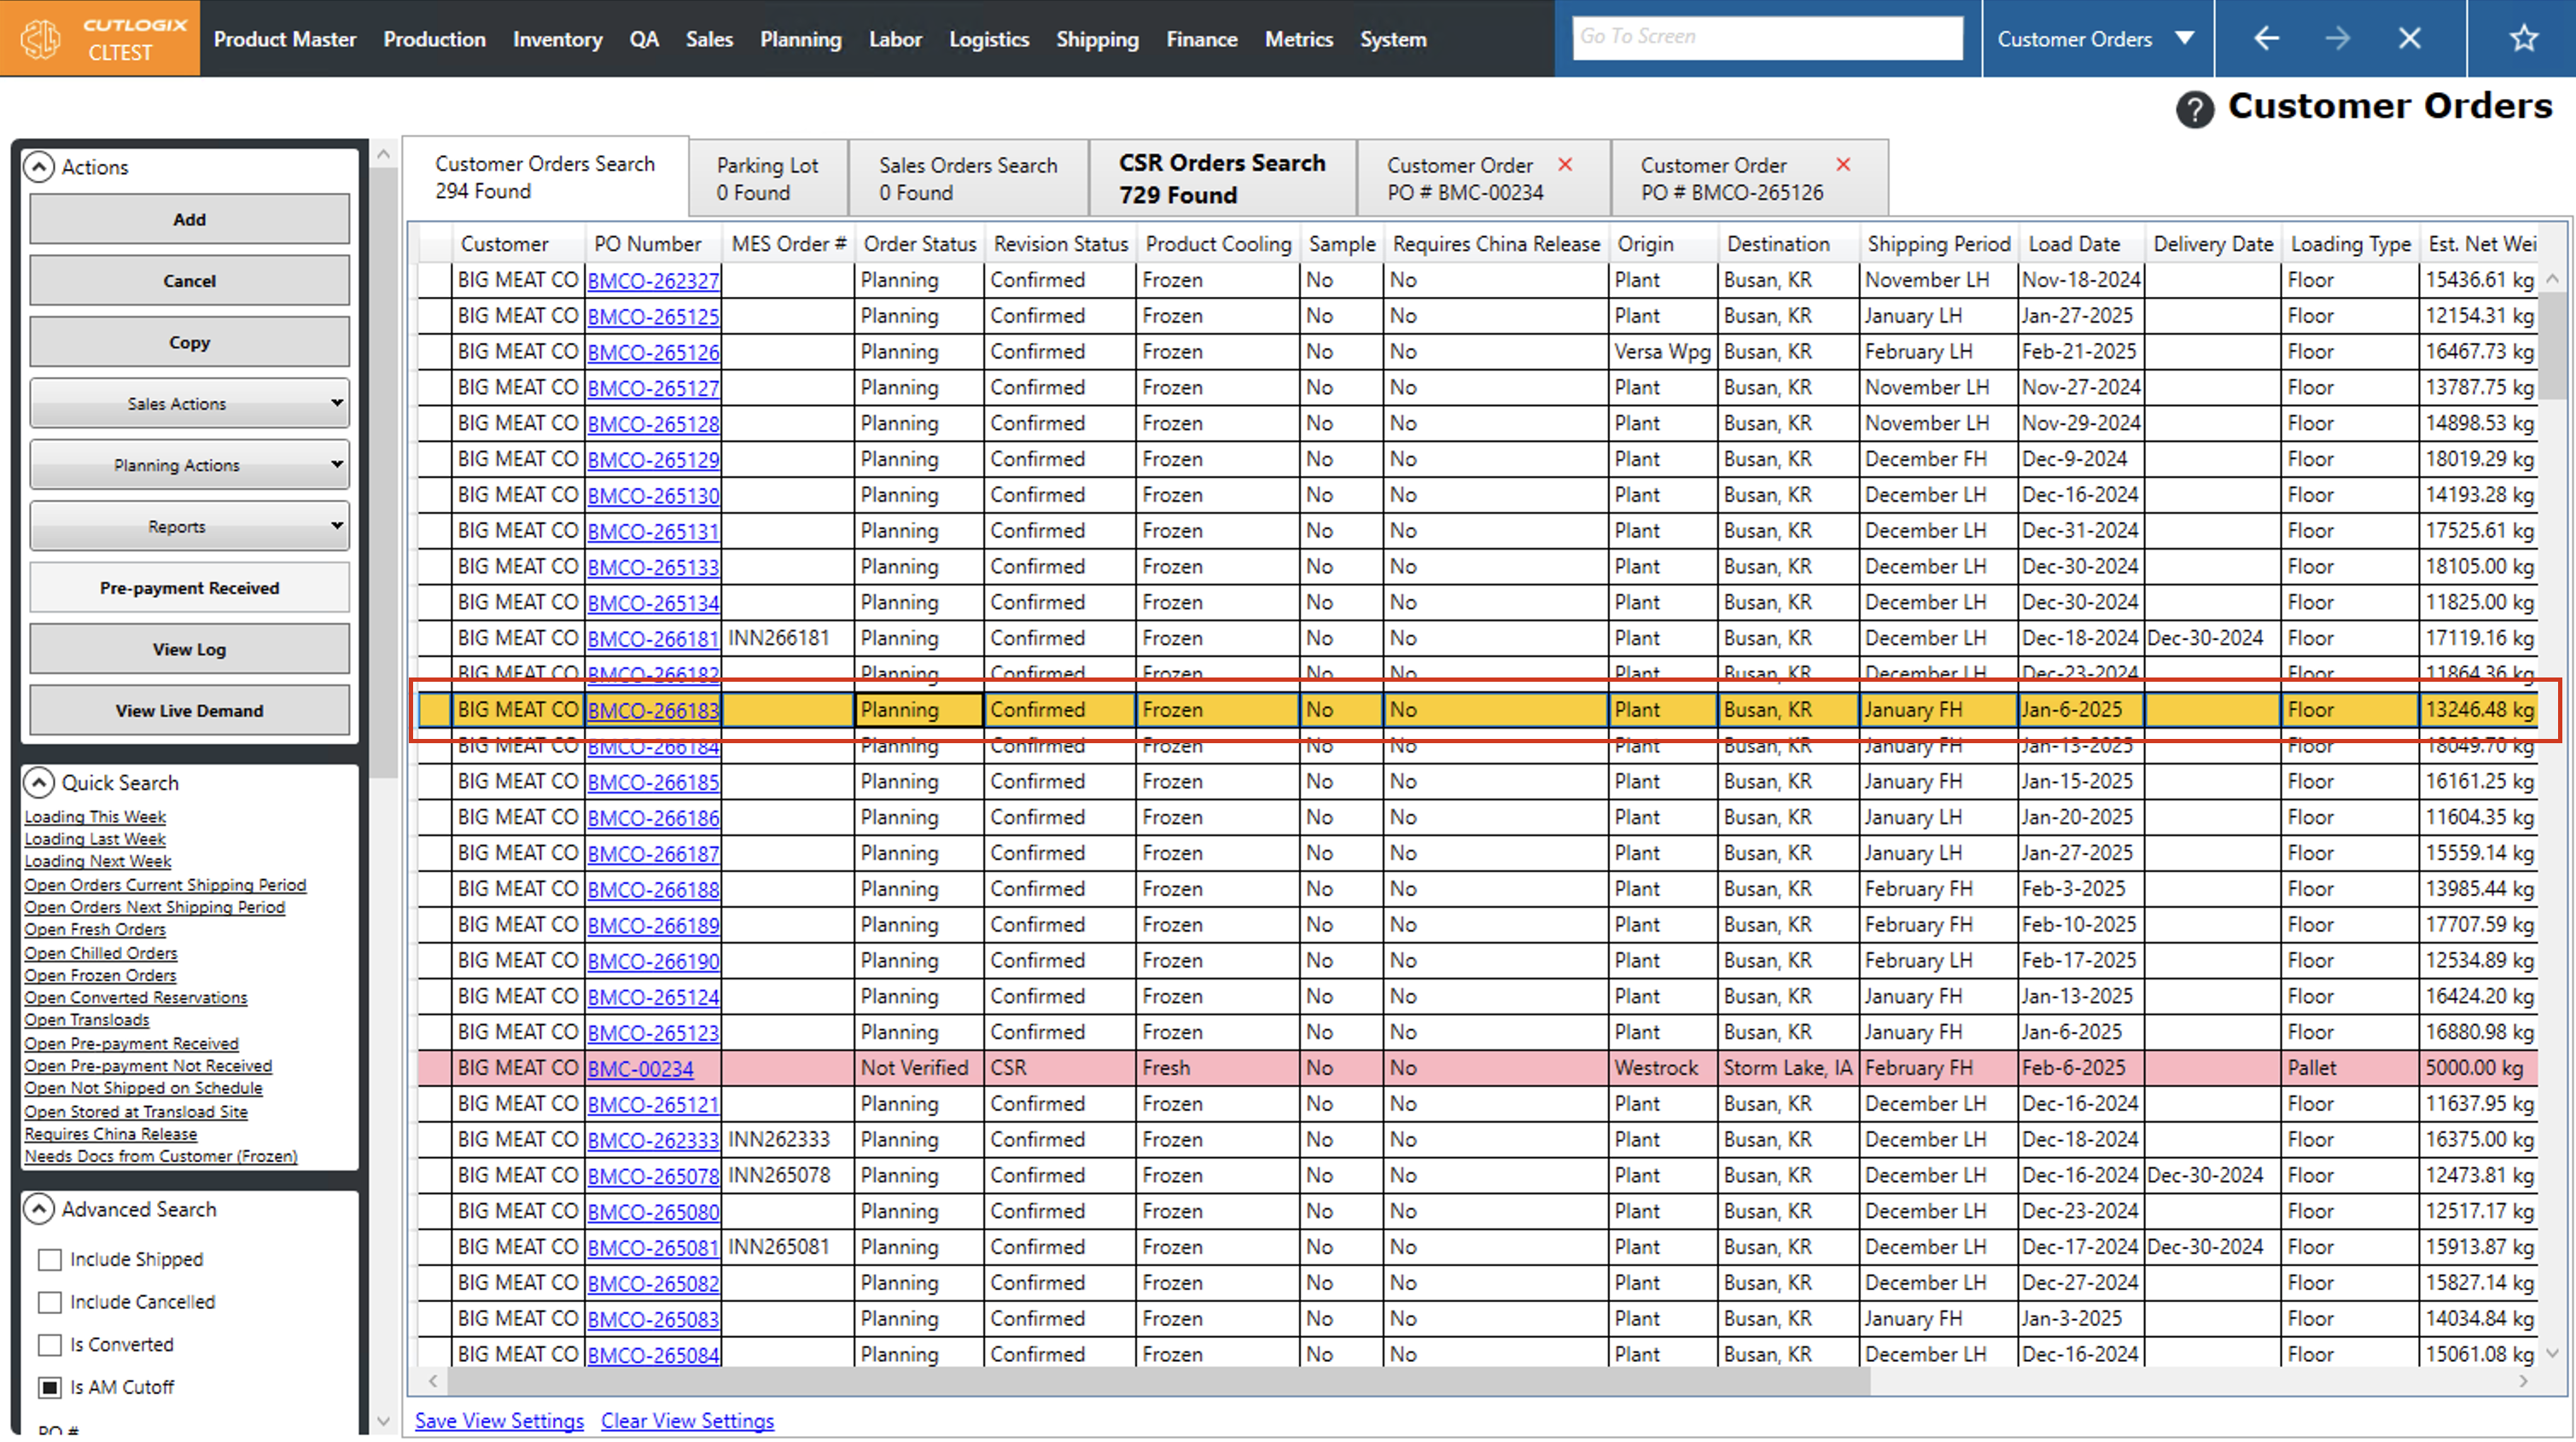Open the BMCO-266183 PO link
This screenshot has height=1442, width=2576.
[652, 710]
